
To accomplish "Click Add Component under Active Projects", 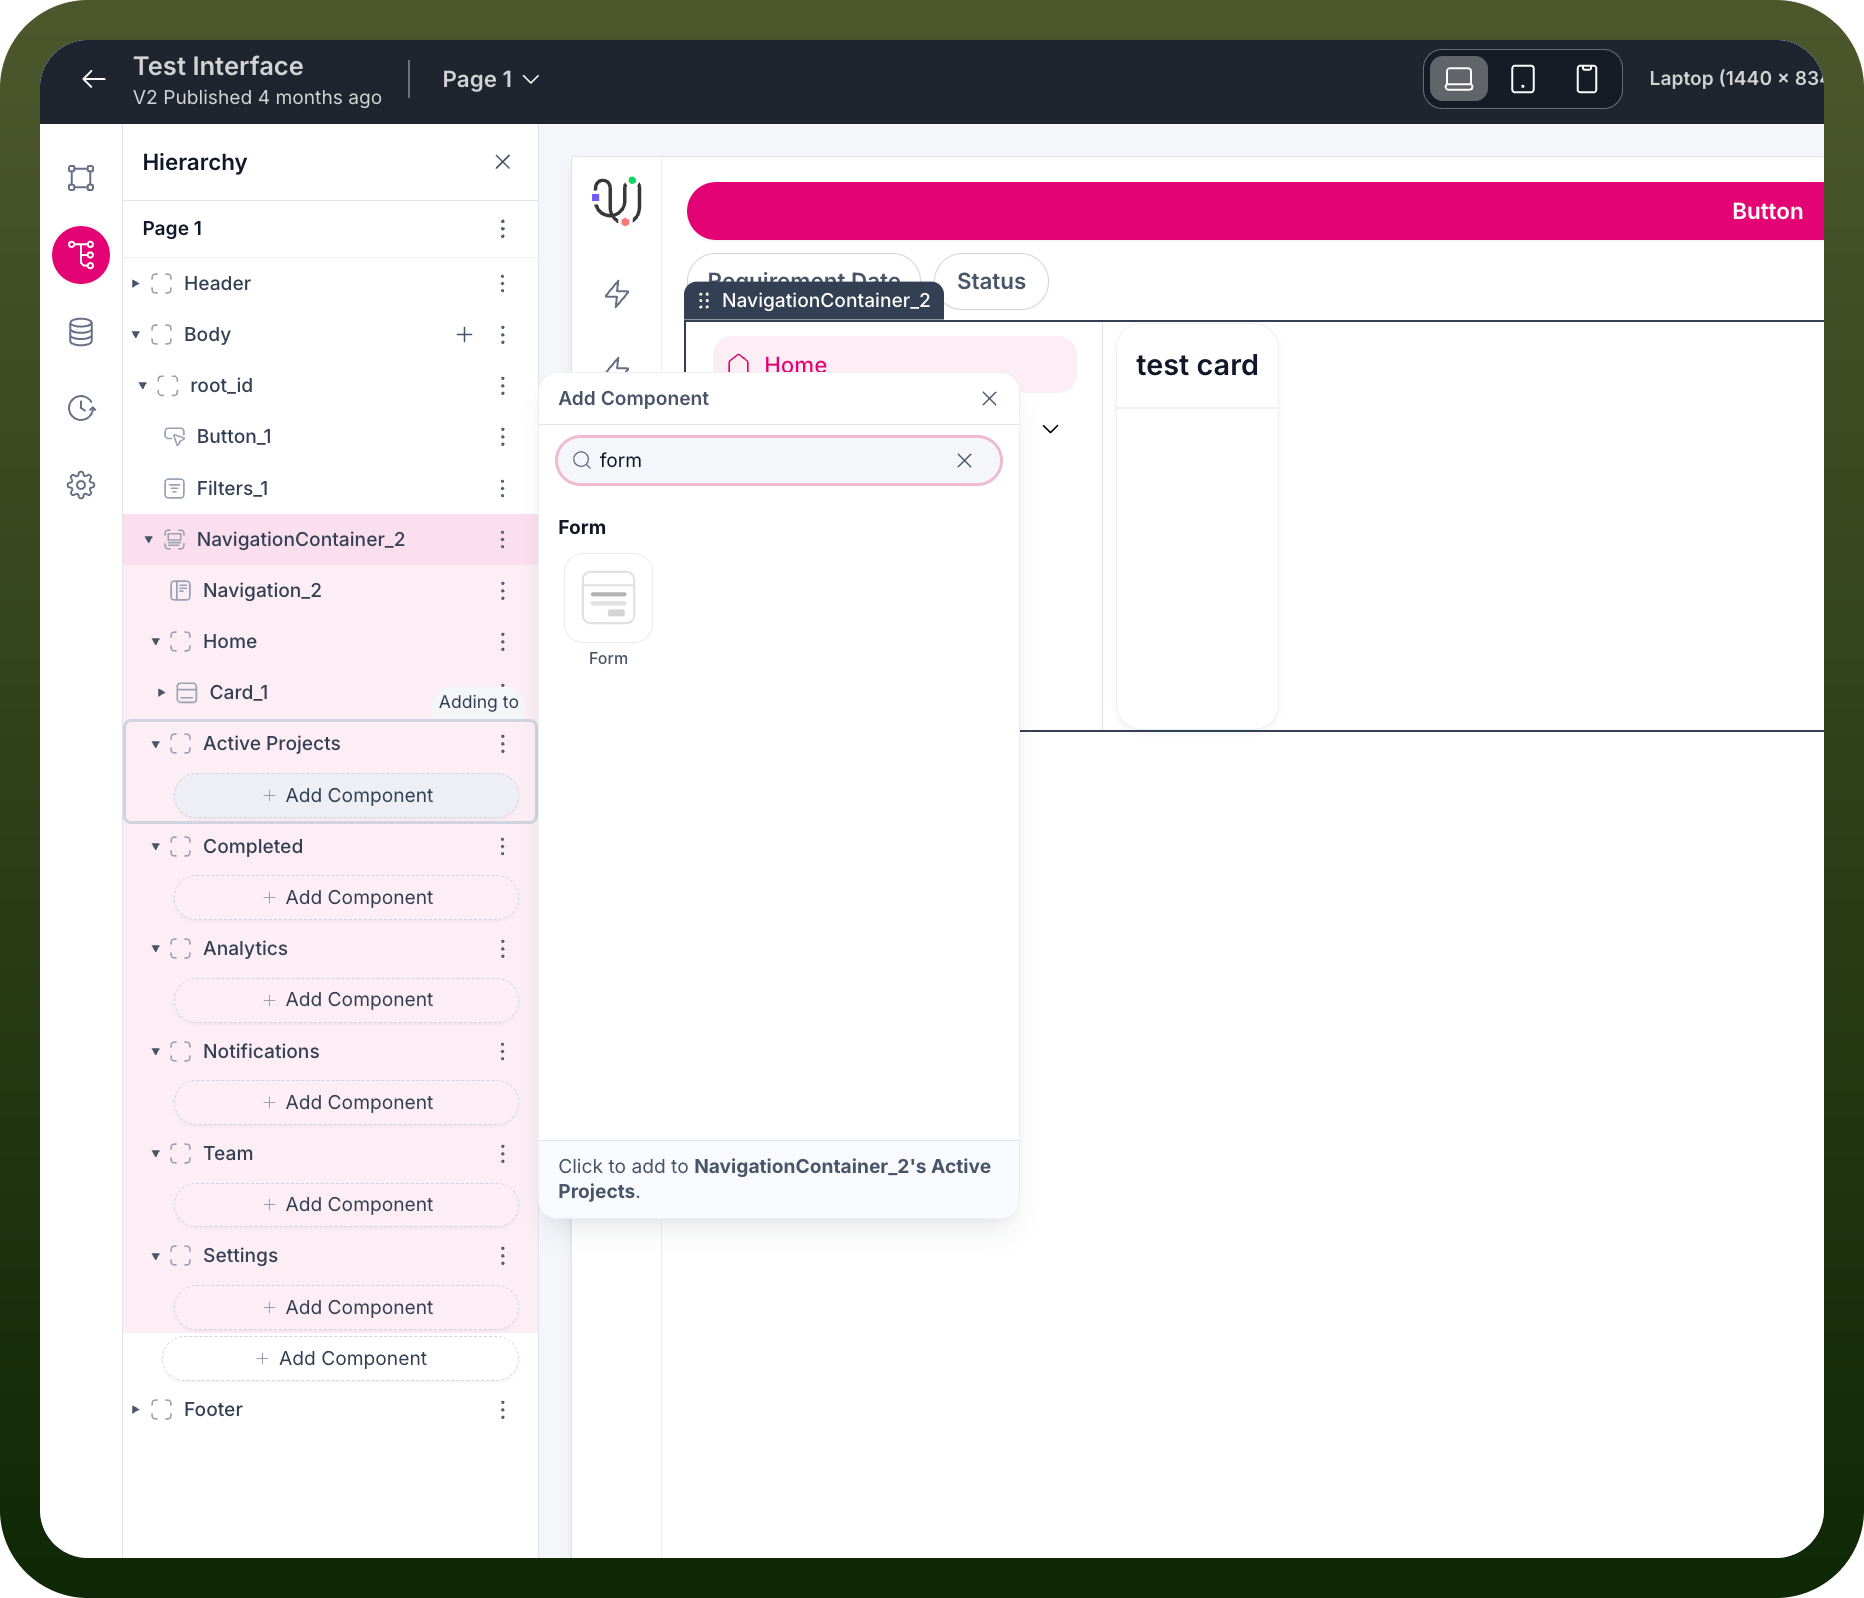I will tap(347, 795).
